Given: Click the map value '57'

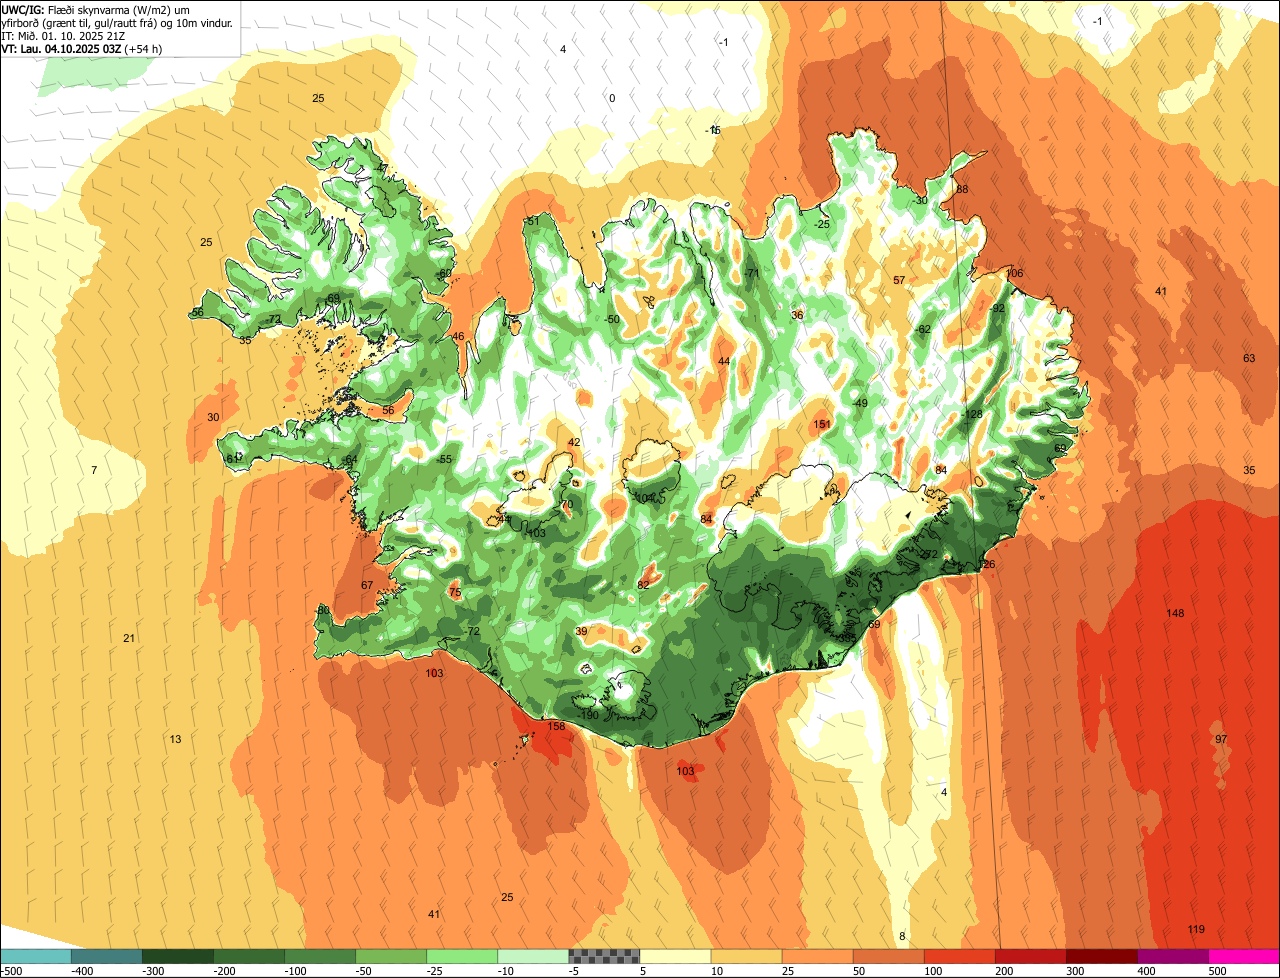Looking at the screenshot, I should coord(899,280).
